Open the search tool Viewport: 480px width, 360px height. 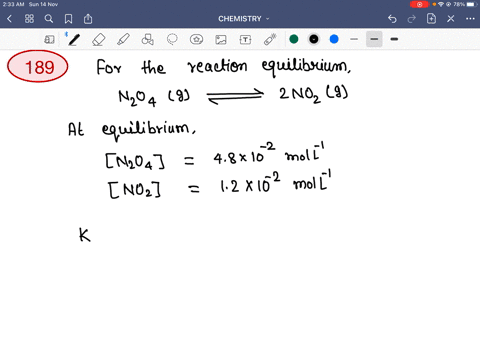coord(49,19)
